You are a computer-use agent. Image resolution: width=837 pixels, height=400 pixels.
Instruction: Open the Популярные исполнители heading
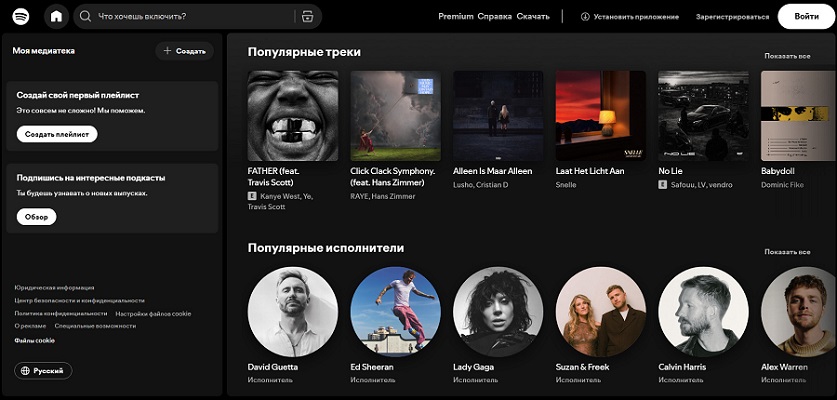click(326, 248)
